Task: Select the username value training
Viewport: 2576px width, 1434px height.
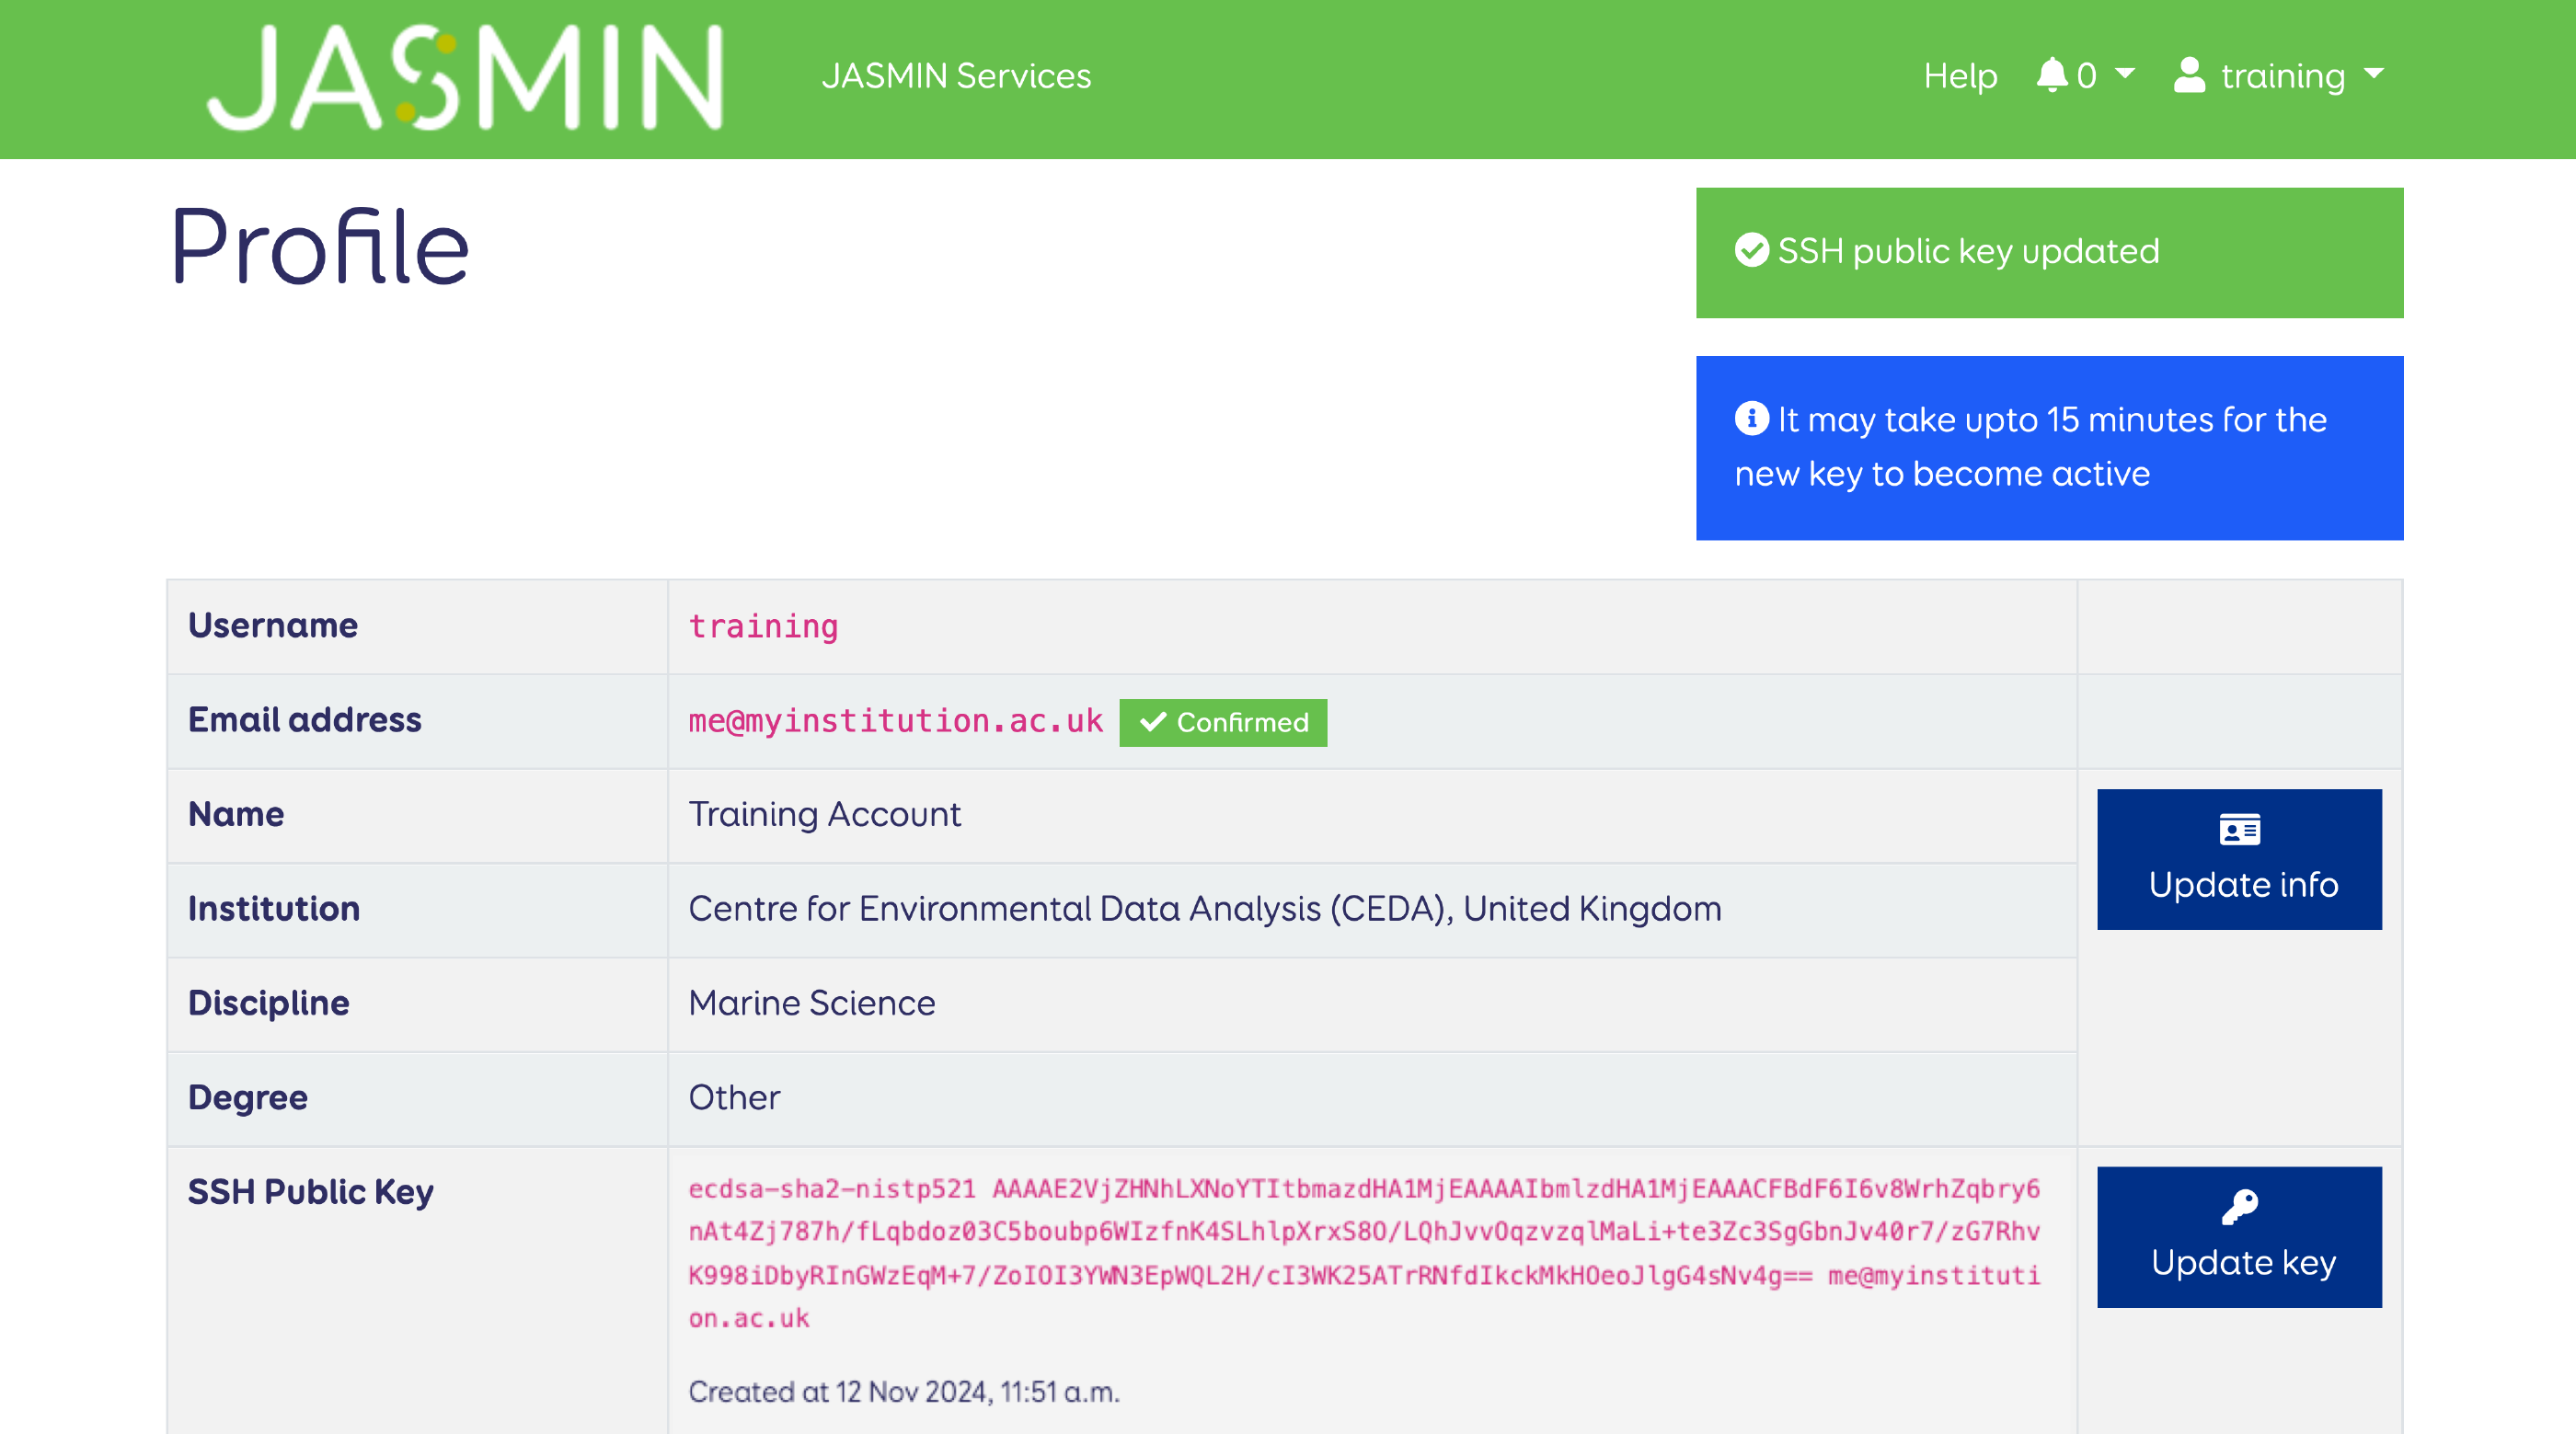Action: click(x=763, y=626)
